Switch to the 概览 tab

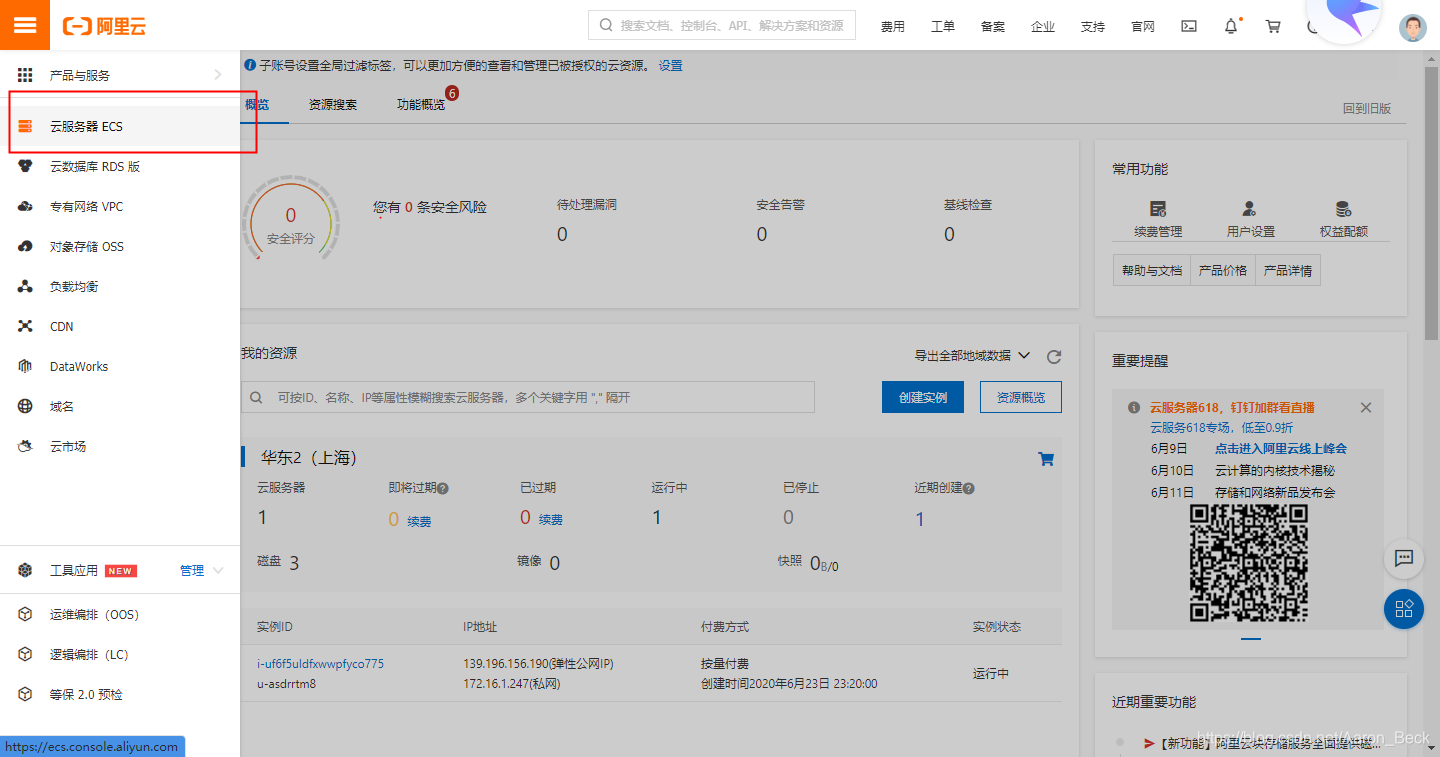257,105
